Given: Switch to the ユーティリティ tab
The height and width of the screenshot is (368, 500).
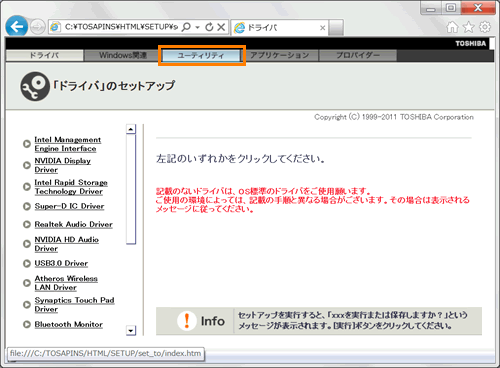Looking at the screenshot, I should [x=201, y=55].
